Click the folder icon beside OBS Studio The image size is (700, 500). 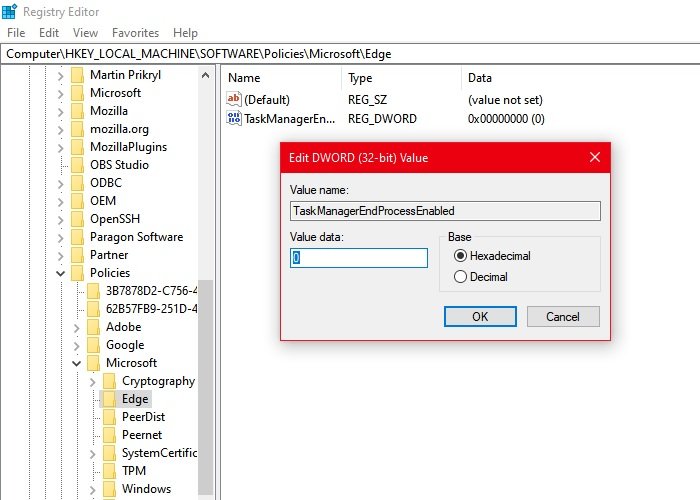coord(78,165)
